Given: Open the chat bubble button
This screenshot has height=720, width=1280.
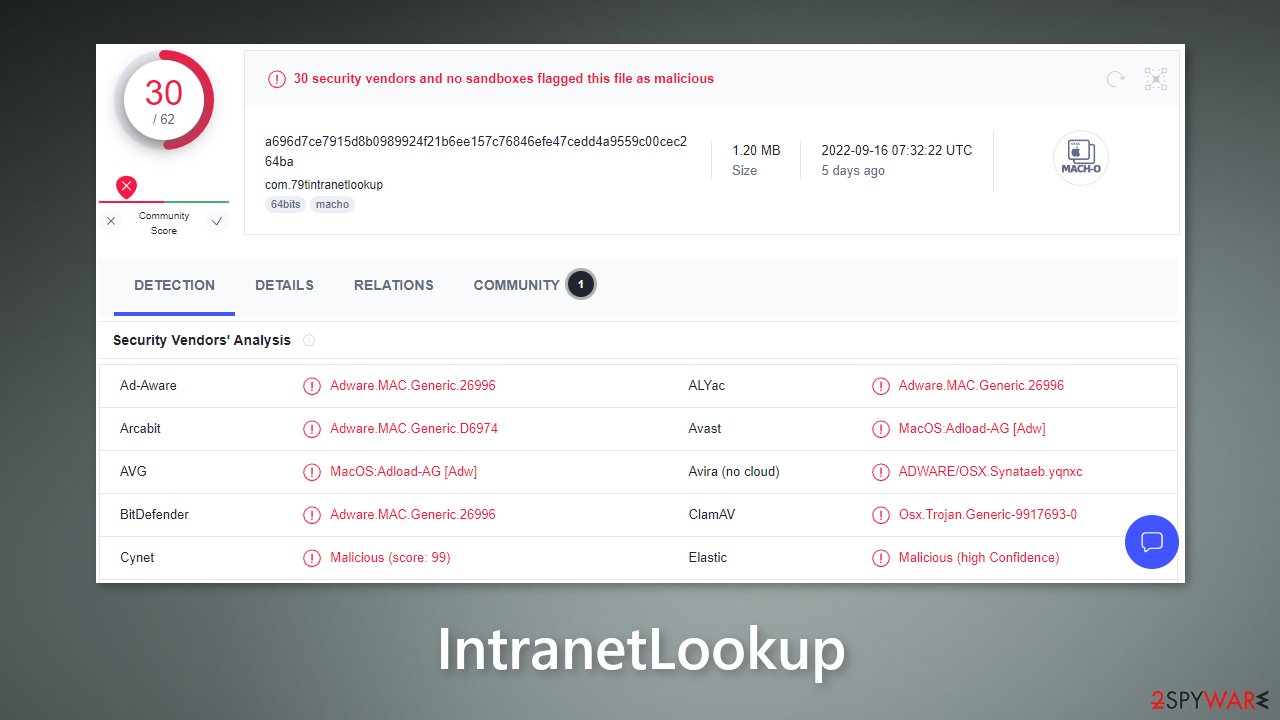Looking at the screenshot, I should click(1152, 542).
